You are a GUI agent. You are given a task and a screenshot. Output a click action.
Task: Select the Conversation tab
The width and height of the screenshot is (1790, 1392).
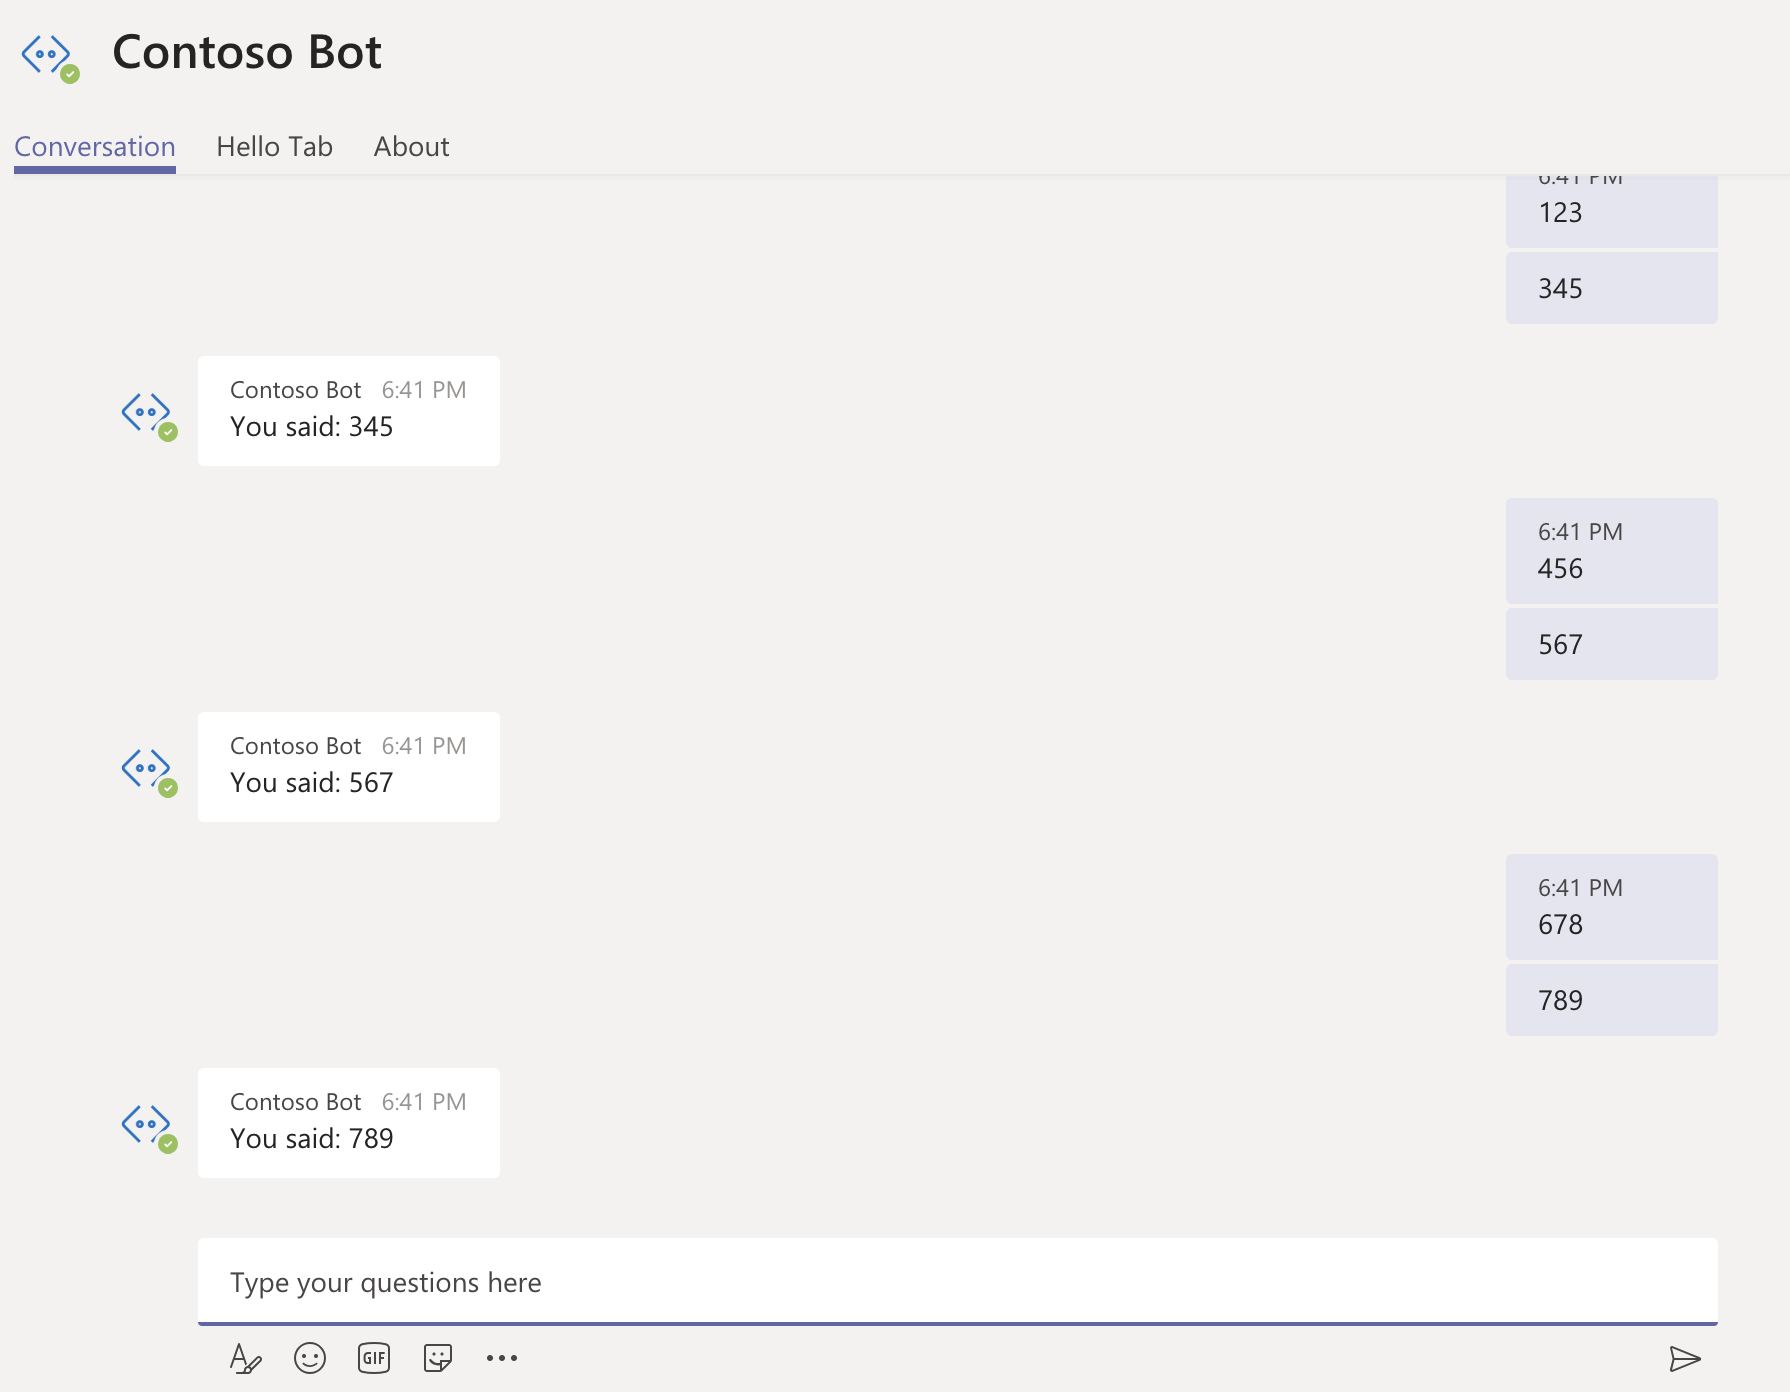coord(94,146)
